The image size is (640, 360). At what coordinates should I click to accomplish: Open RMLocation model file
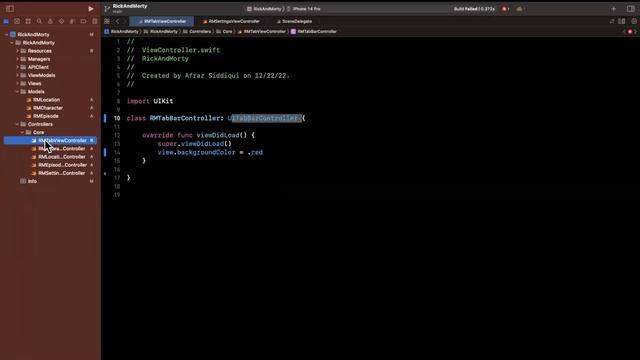click(x=46, y=100)
